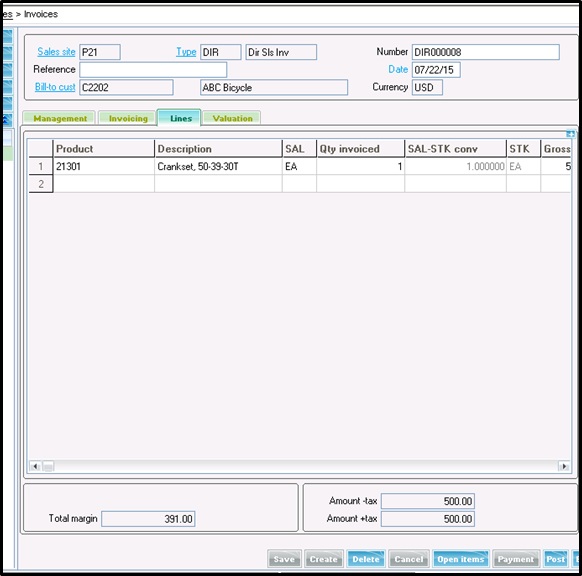Viewport: 582px width, 576px height.
Task: Click the Open items button
Action: (461, 559)
